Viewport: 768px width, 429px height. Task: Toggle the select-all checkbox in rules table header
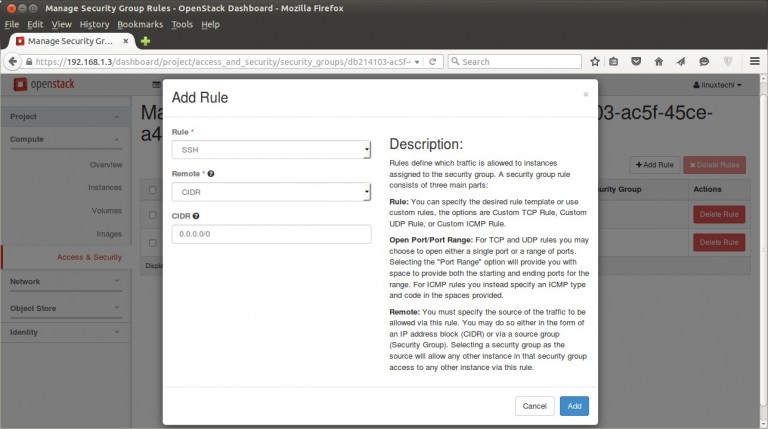pos(153,189)
